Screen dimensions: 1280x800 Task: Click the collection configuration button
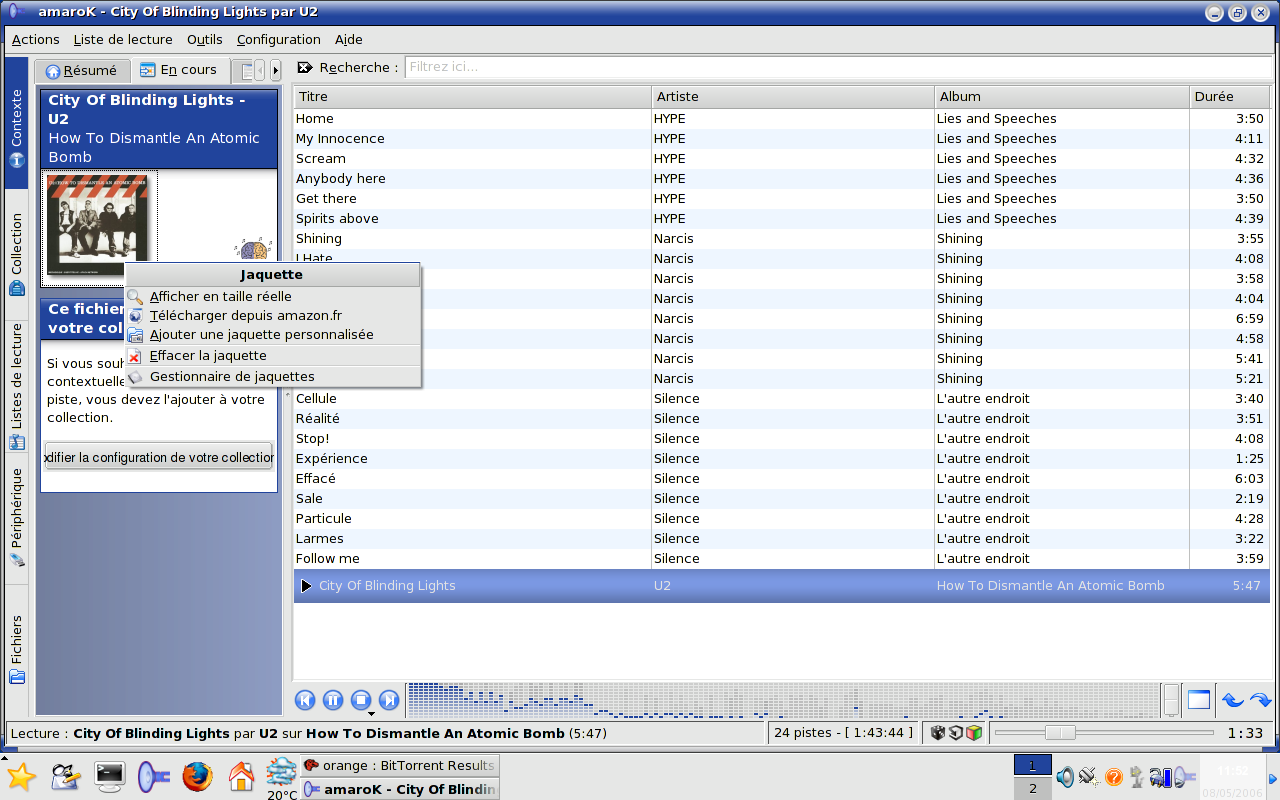(159, 457)
